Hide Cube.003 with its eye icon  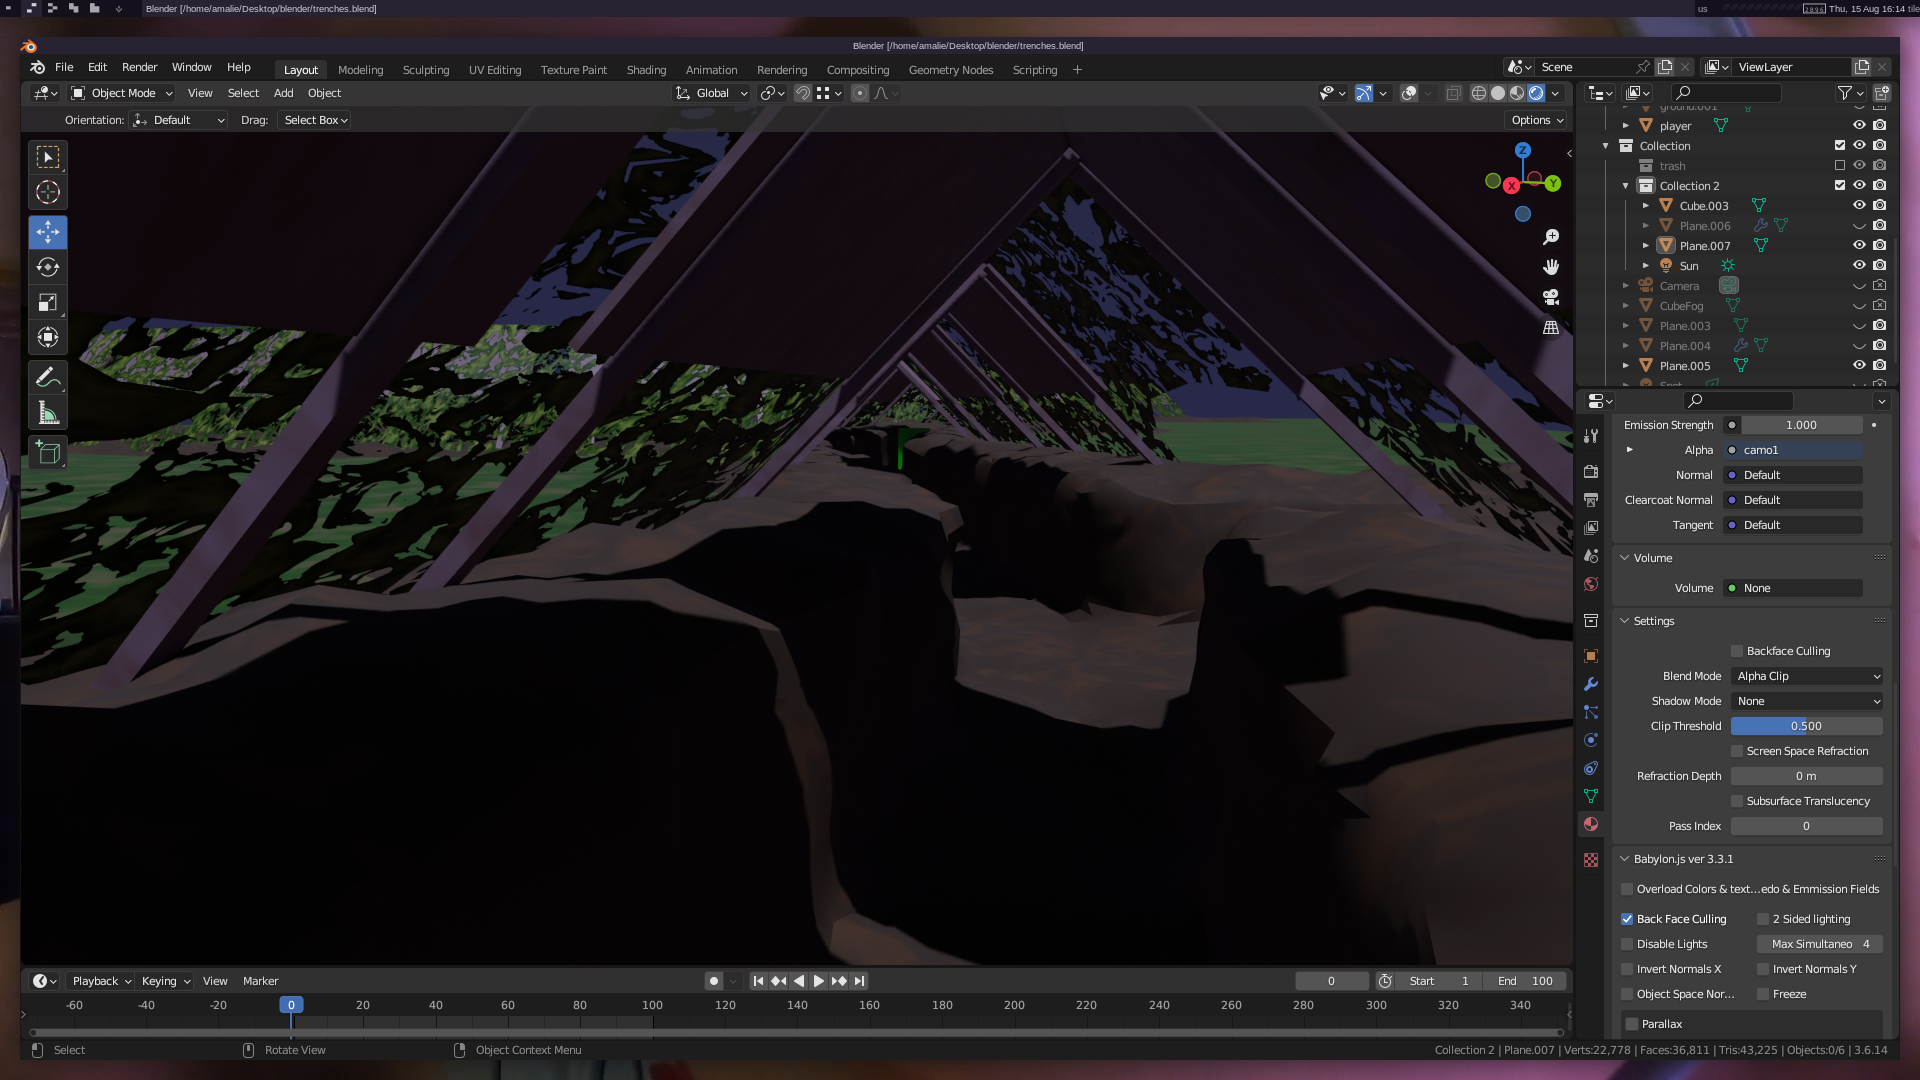click(x=1859, y=205)
